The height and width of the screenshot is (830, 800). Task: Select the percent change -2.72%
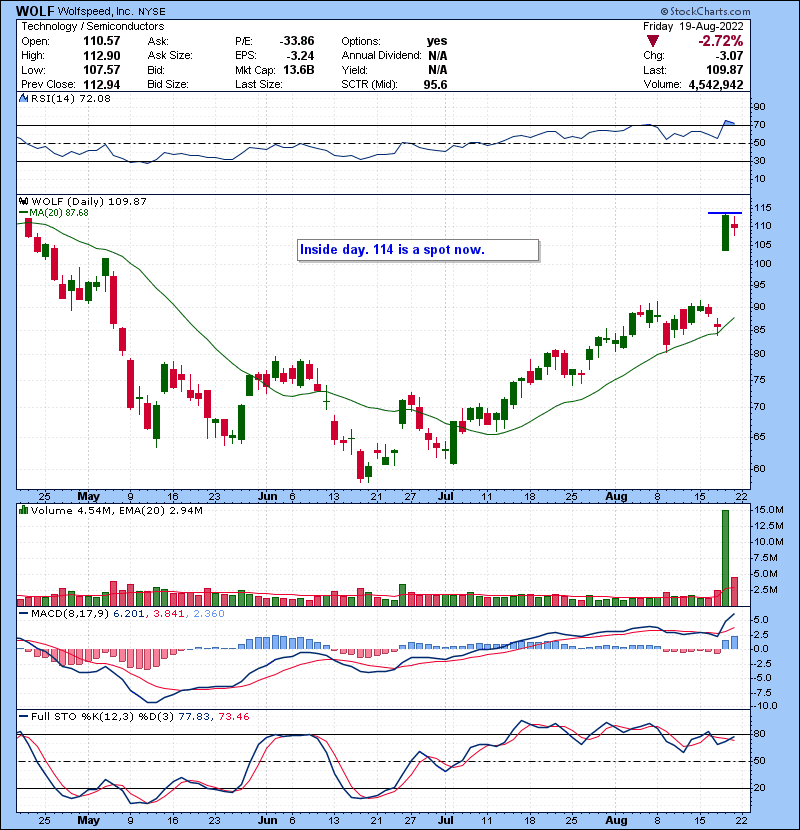pyautogui.click(x=721, y=41)
